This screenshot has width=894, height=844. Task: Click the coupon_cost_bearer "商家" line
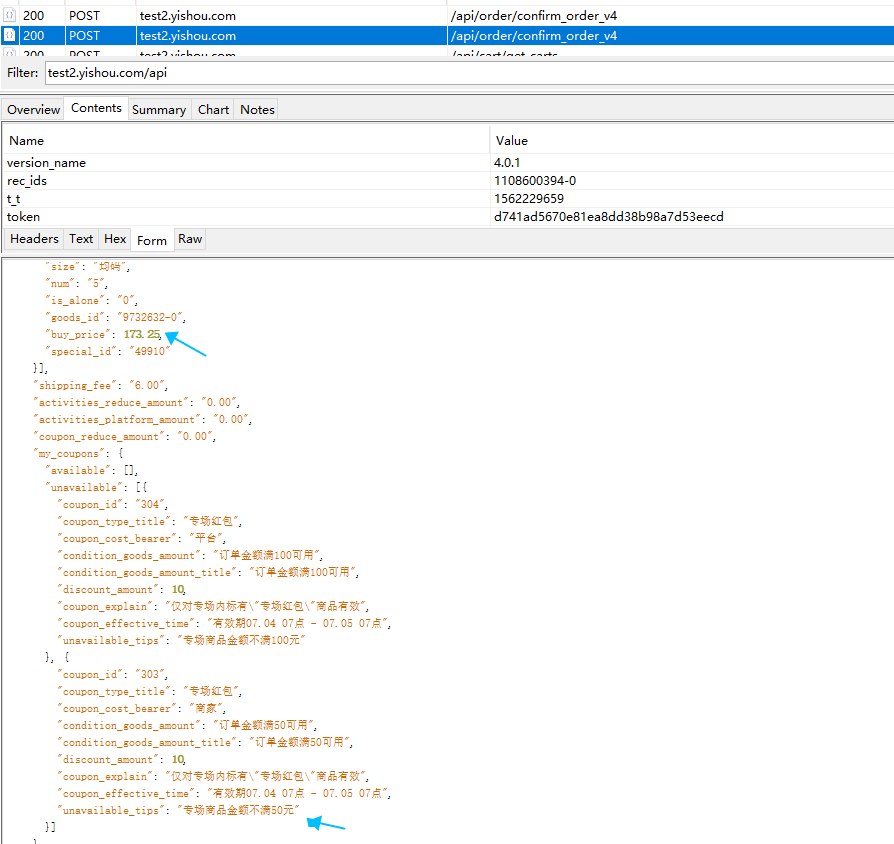point(141,708)
